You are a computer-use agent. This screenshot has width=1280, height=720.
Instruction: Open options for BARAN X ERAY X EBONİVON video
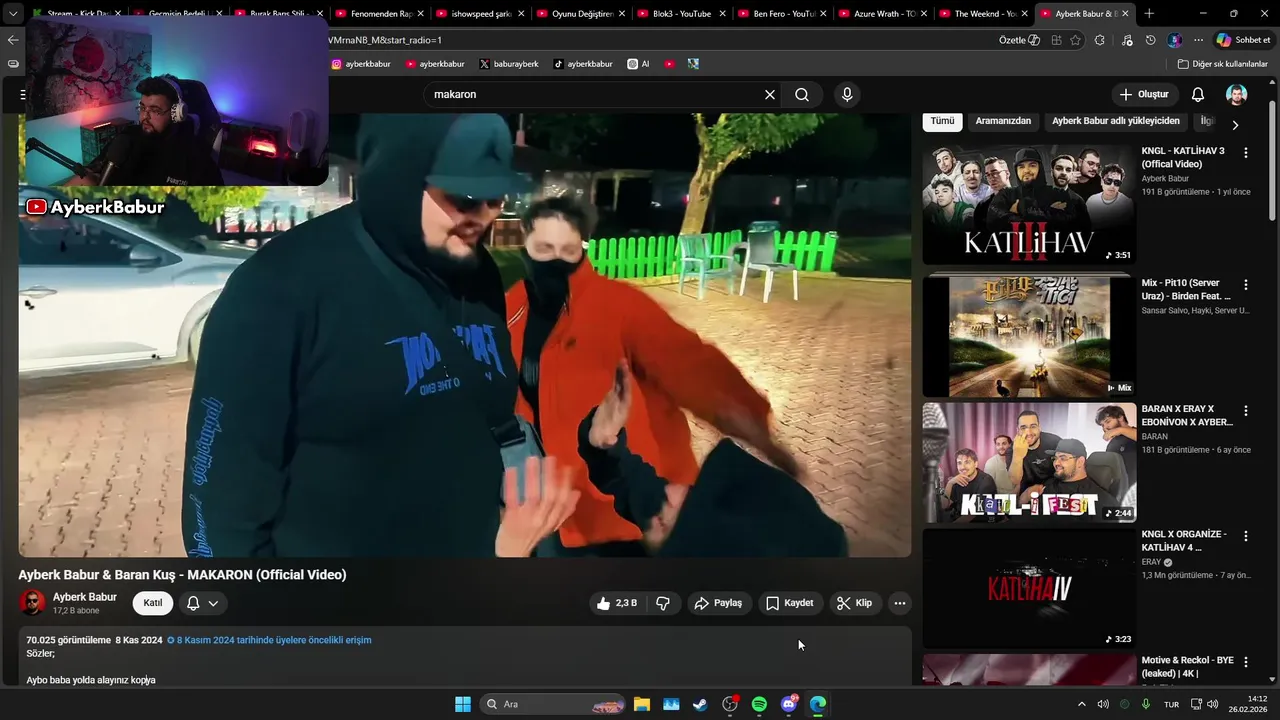pyautogui.click(x=1246, y=410)
